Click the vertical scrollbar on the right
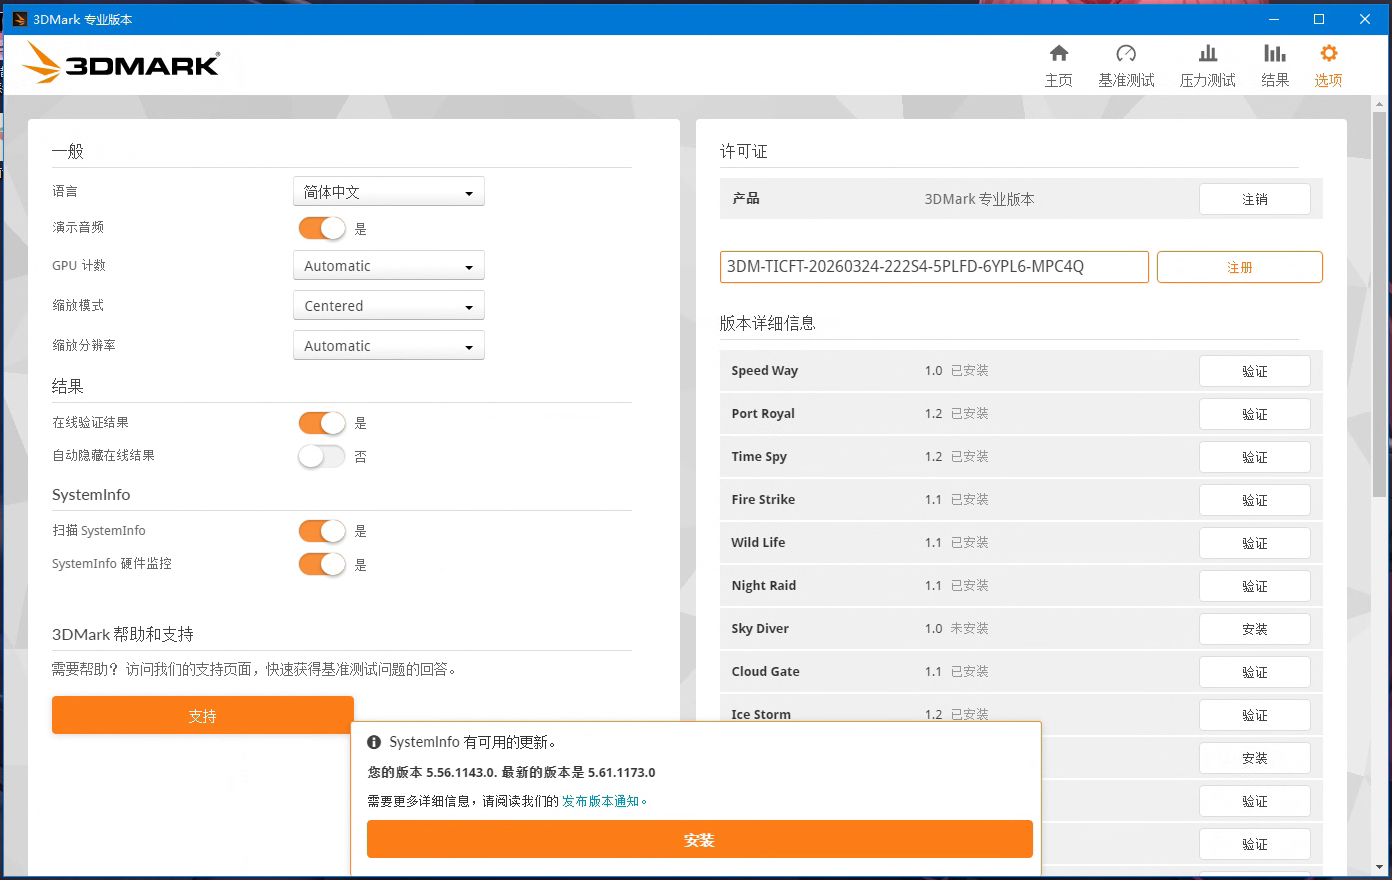The height and width of the screenshot is (880, 1392). (1381, 300)
